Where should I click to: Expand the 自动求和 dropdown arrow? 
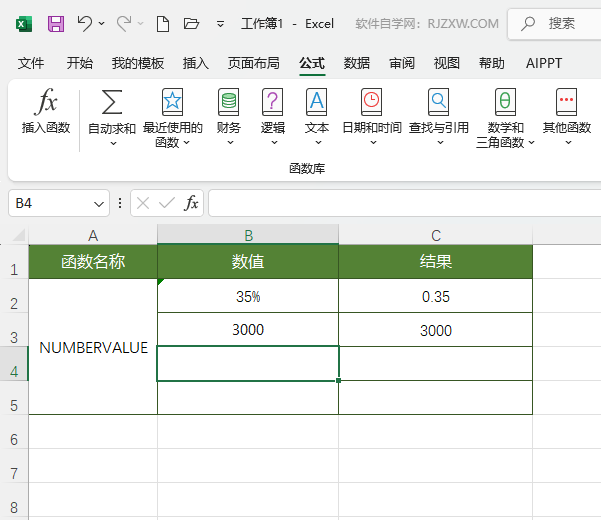click(x=113, y=144)
